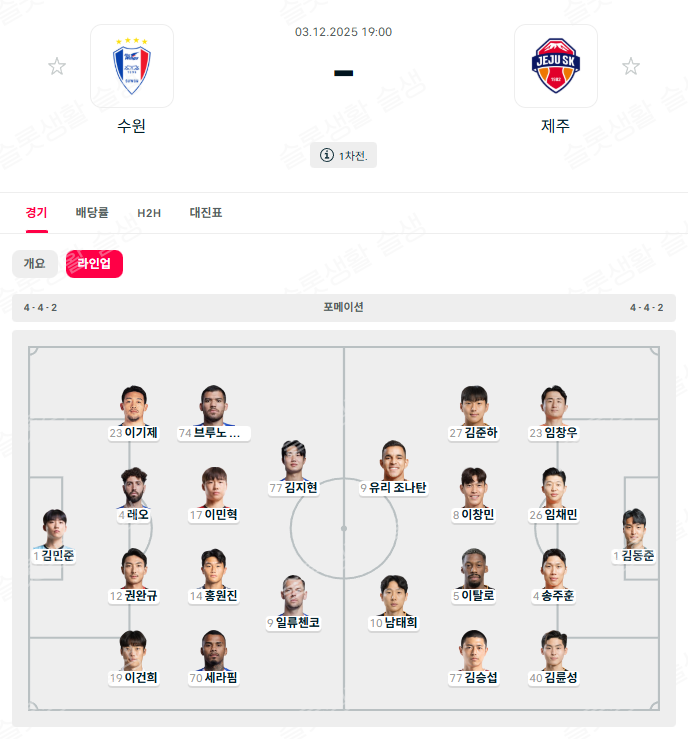Open the 수원 team crest logo

tap(132, 66)
